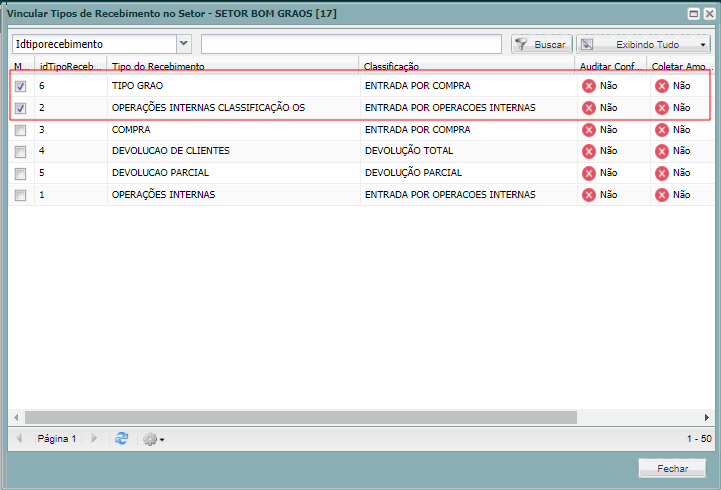Click Coletar Amo red X for row 2
This screenshot has width=721, height=490.
[x=662, y=108]
